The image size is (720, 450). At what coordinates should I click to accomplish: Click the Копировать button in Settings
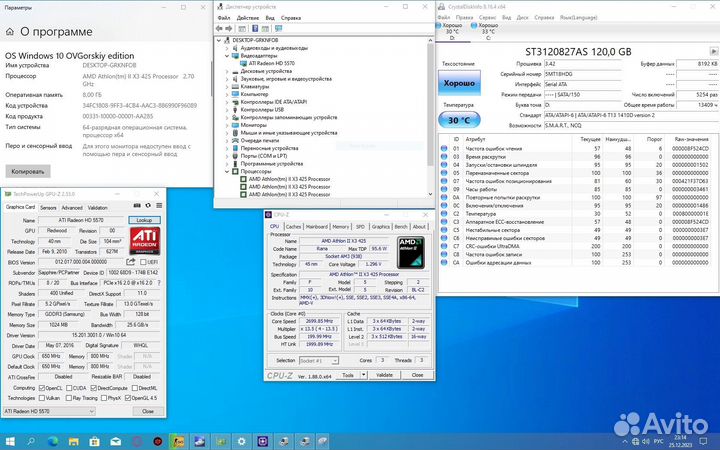(28, 172)
